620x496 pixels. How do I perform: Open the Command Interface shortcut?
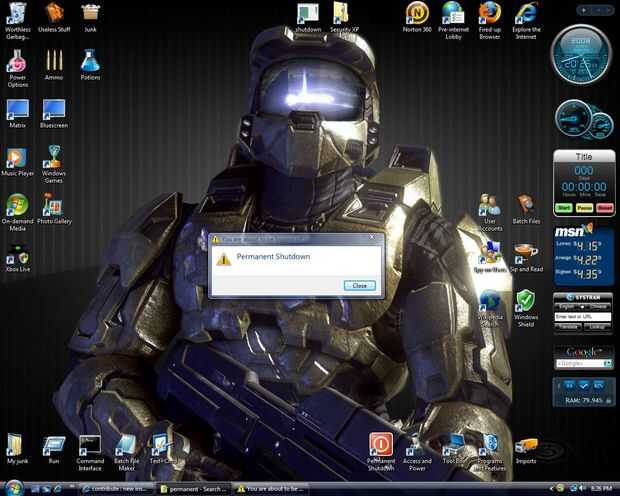click(x=90, y=445)
